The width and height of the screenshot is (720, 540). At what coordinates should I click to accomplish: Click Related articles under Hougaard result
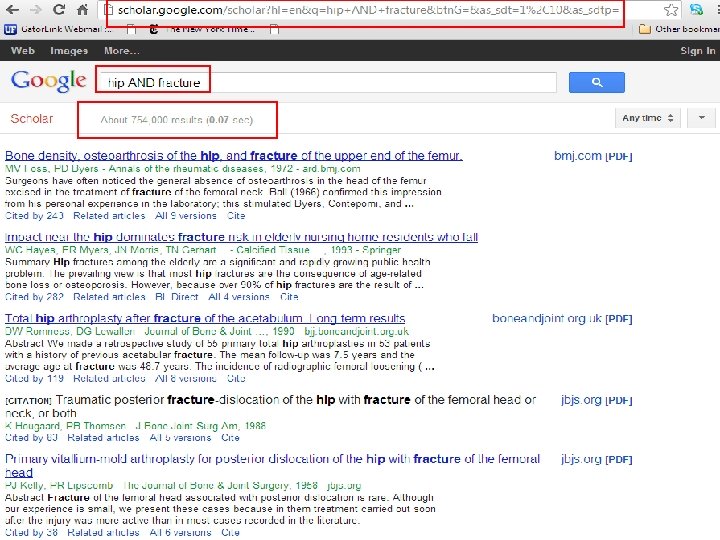(x=103, y=438)
